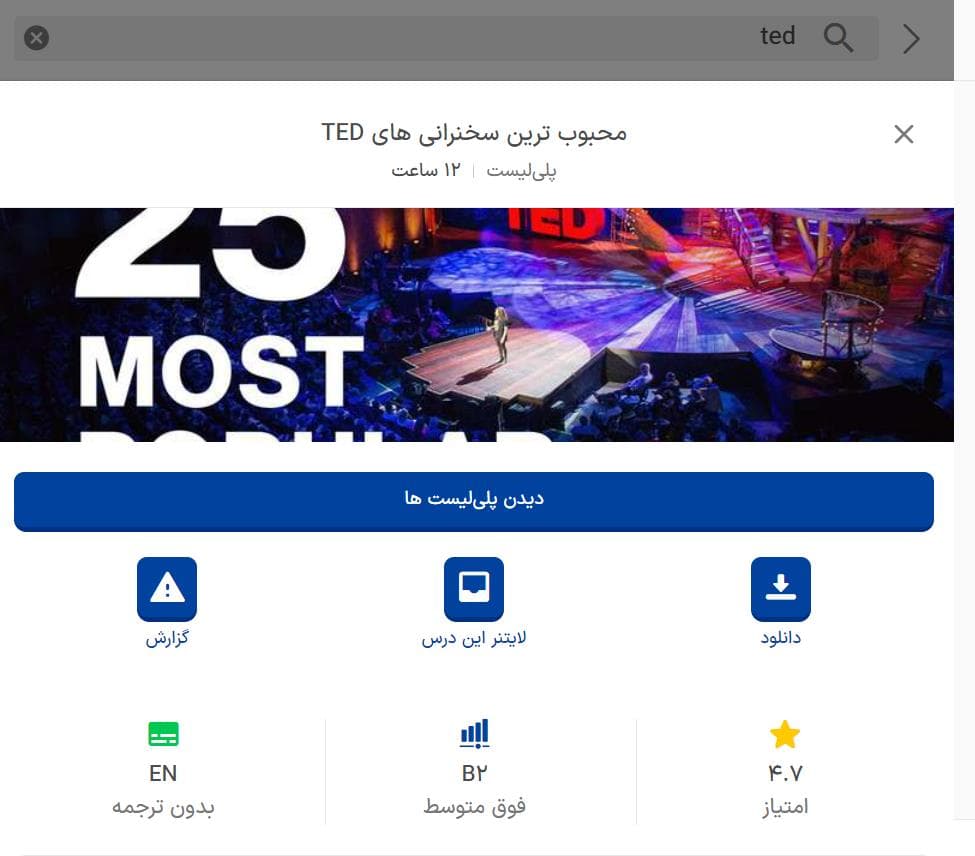
Task: Click the 'پلی‌لیست' type label
Action: pyautogui.click(x=521, y=170)
